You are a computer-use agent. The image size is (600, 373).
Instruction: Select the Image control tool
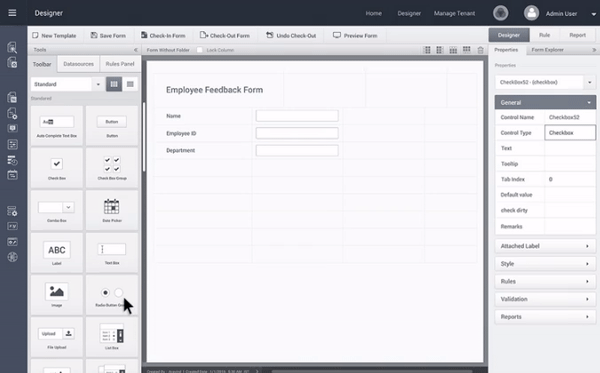coord(57,295)
